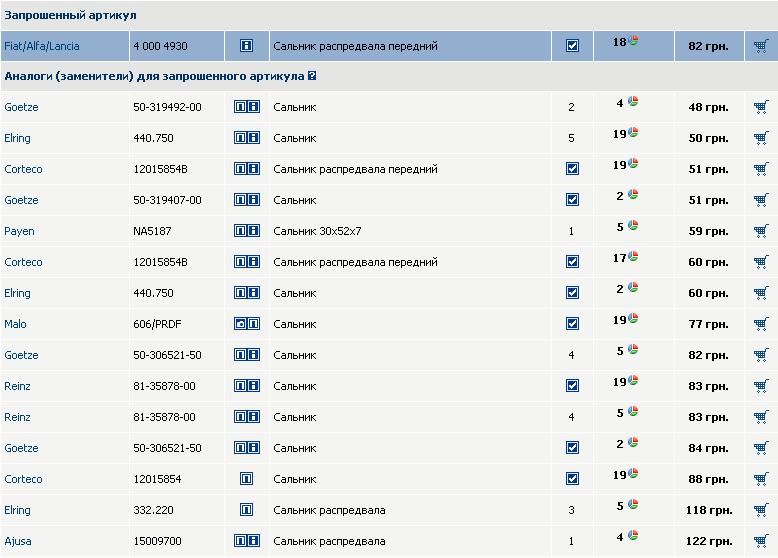
Task: Click cart icon for Elring 332.220
Action: pos(761,510)
